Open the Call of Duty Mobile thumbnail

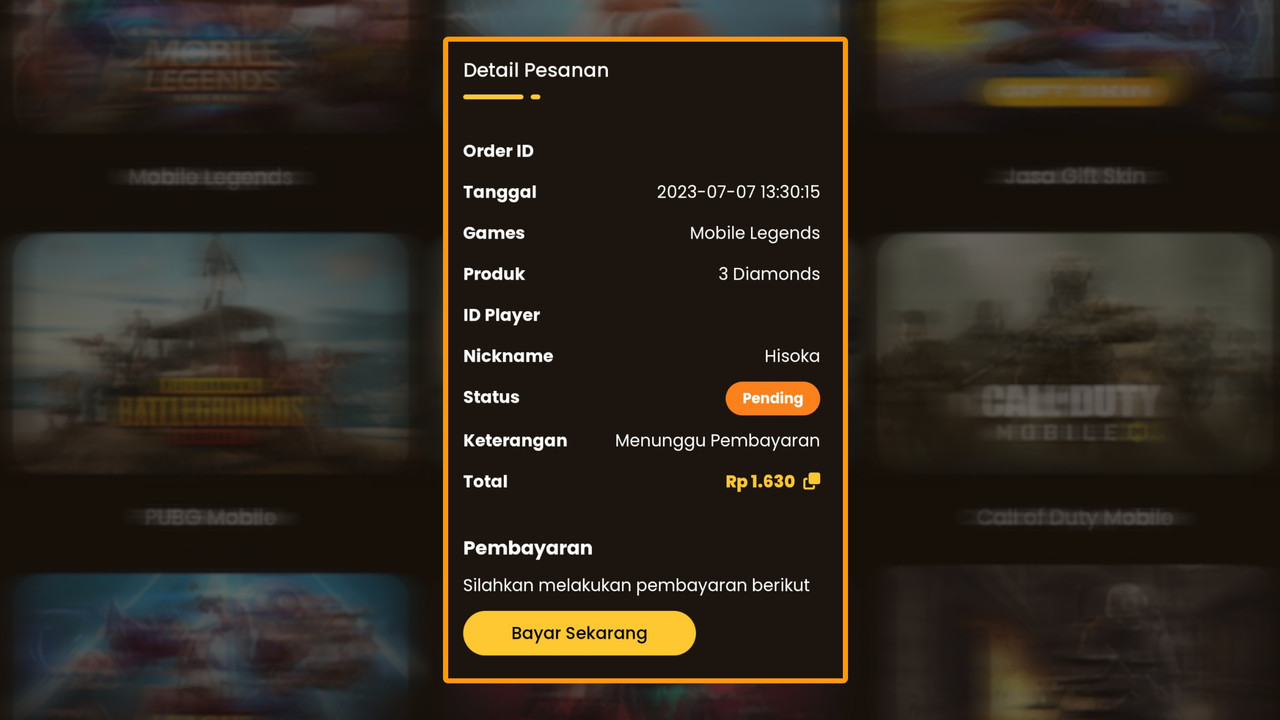click(x=1074, y=353)
